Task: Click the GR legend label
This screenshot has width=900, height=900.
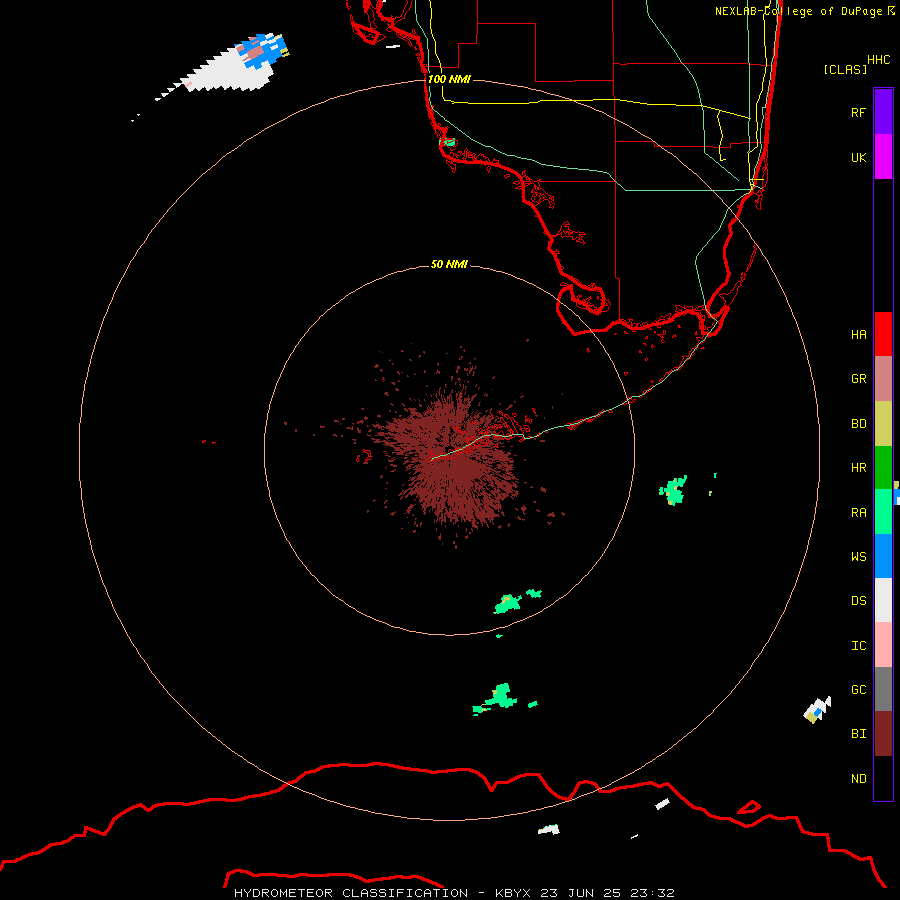Action: tap(858, 379)
